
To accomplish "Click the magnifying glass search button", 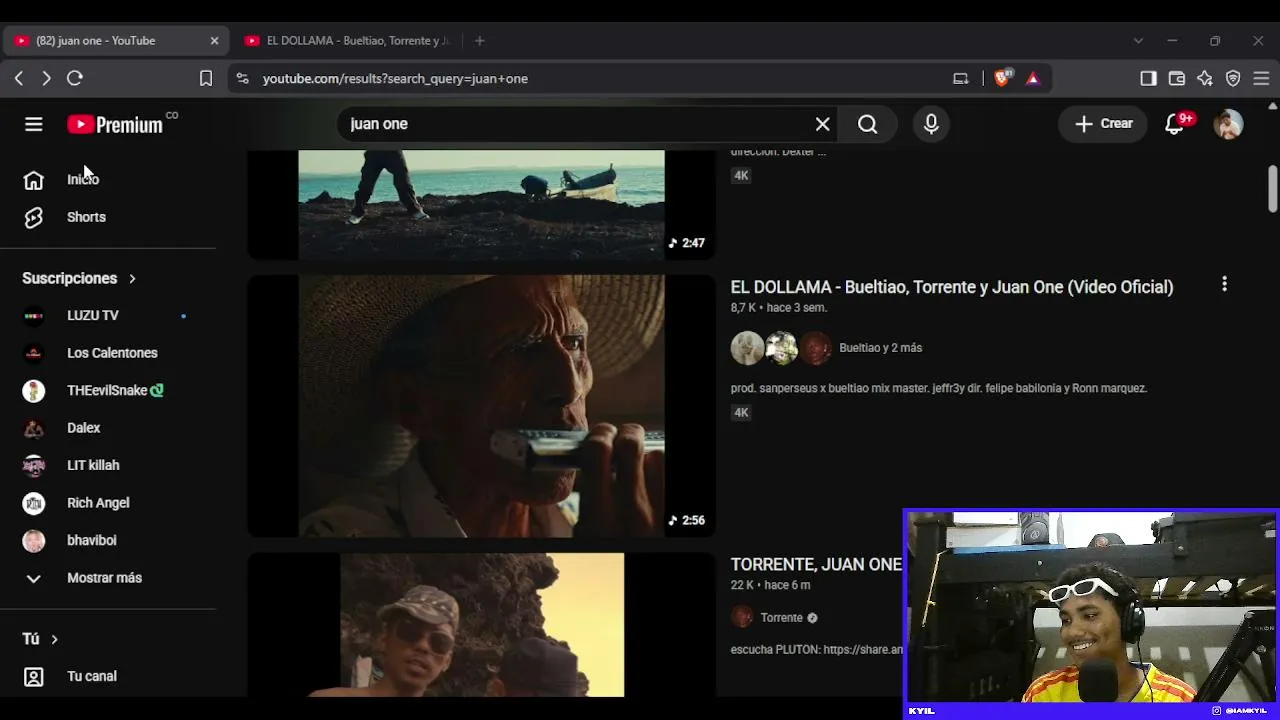I will 868,124.
